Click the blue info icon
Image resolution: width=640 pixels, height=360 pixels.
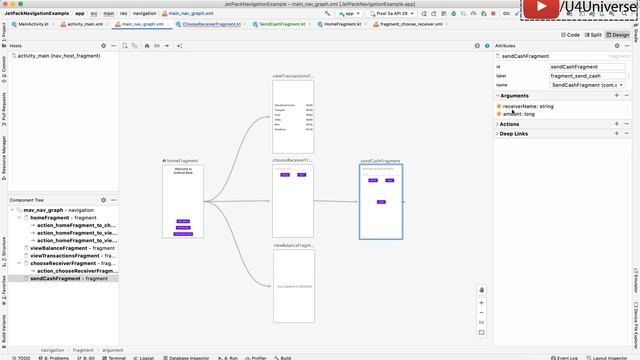(487, 46)
